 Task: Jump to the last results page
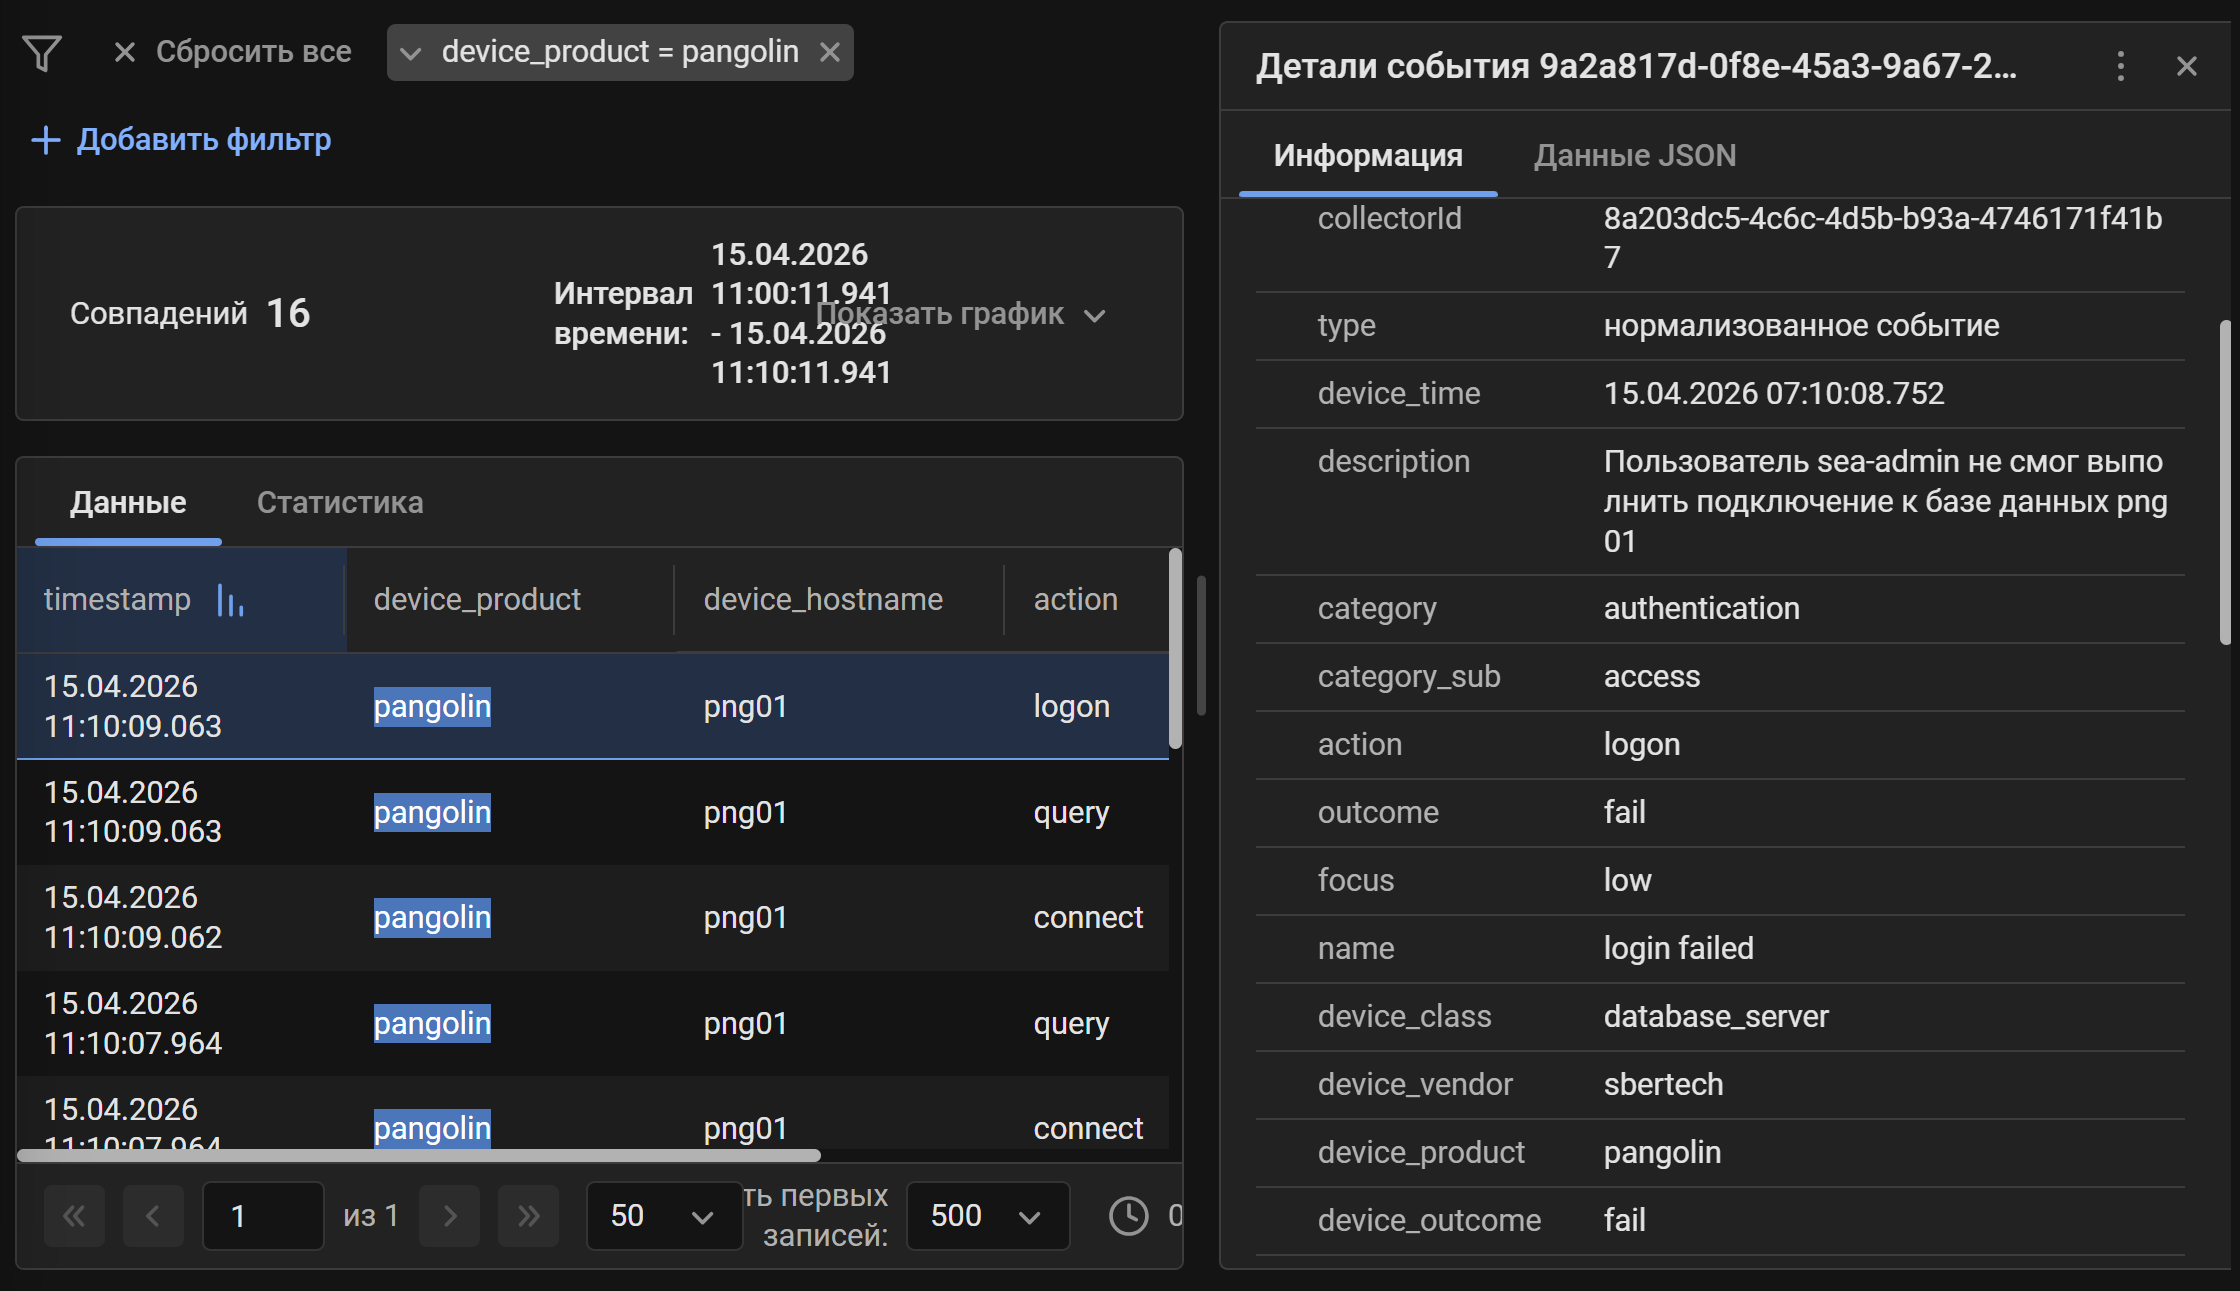coord(528,1215)
